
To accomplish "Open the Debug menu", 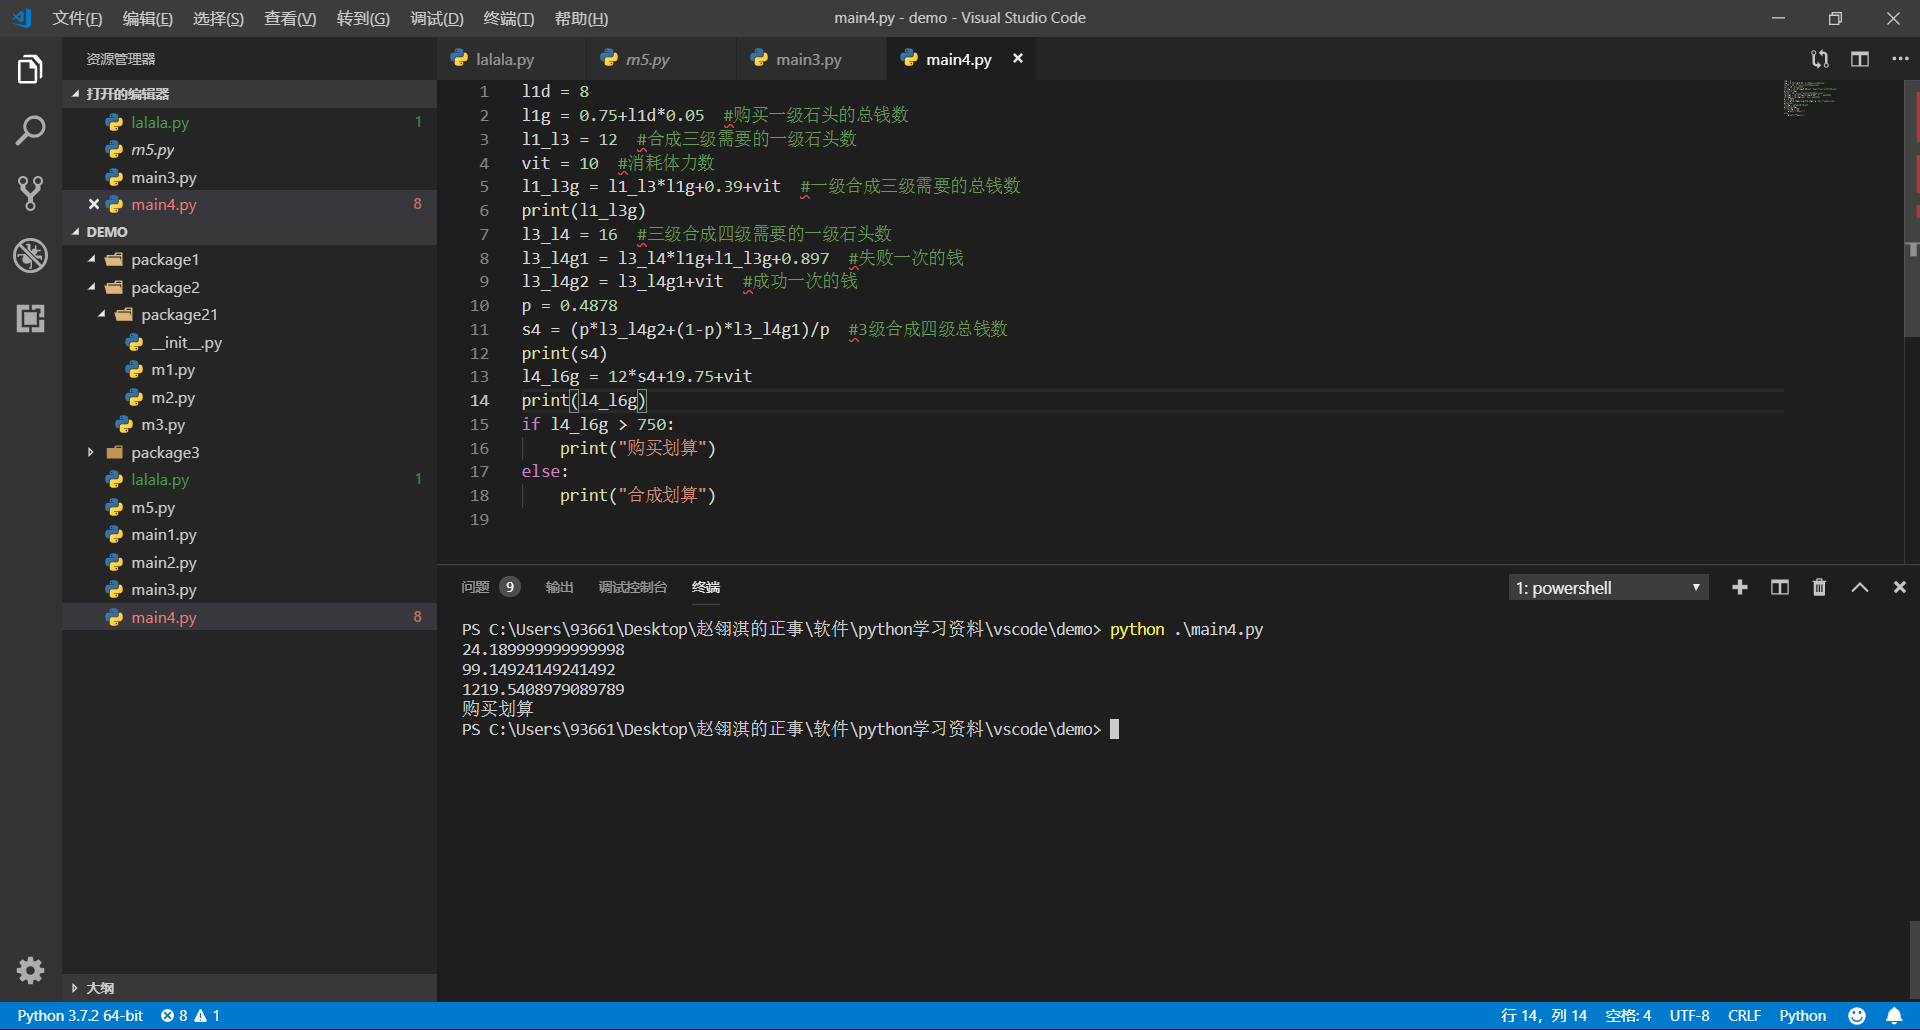I will (x=437, y=18).
